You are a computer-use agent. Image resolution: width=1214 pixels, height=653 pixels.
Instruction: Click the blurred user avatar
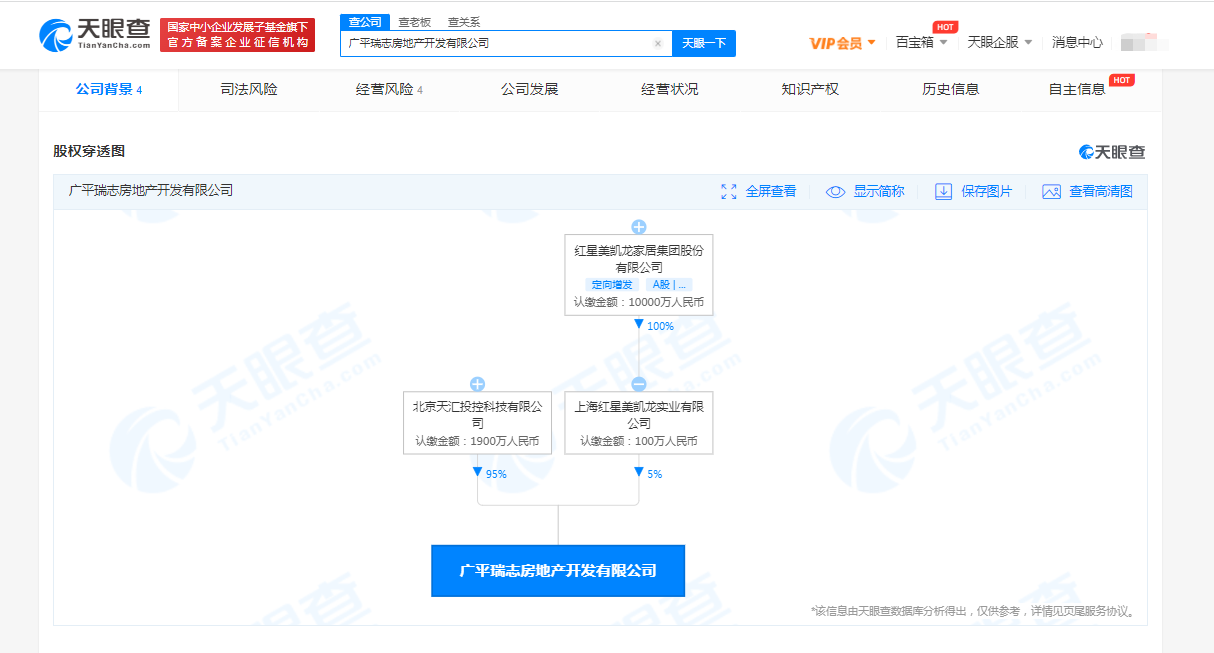[x=1144, y=43]
